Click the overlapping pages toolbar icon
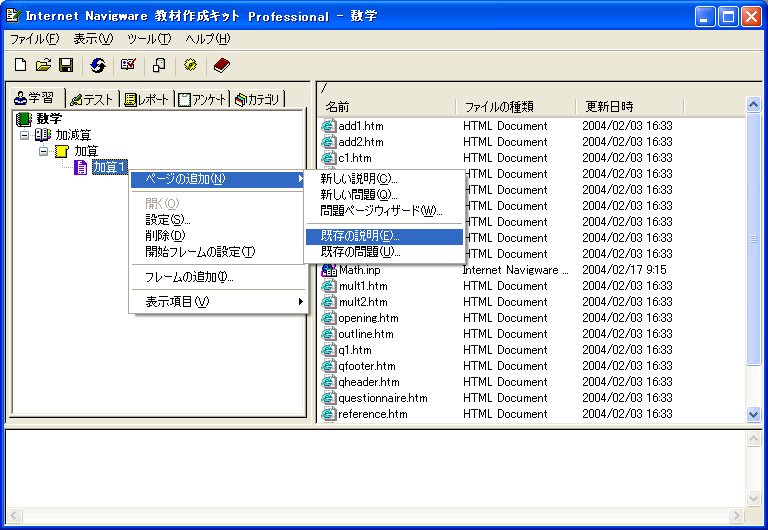Viewport: 768px width, 530px height. coord(159,65)
